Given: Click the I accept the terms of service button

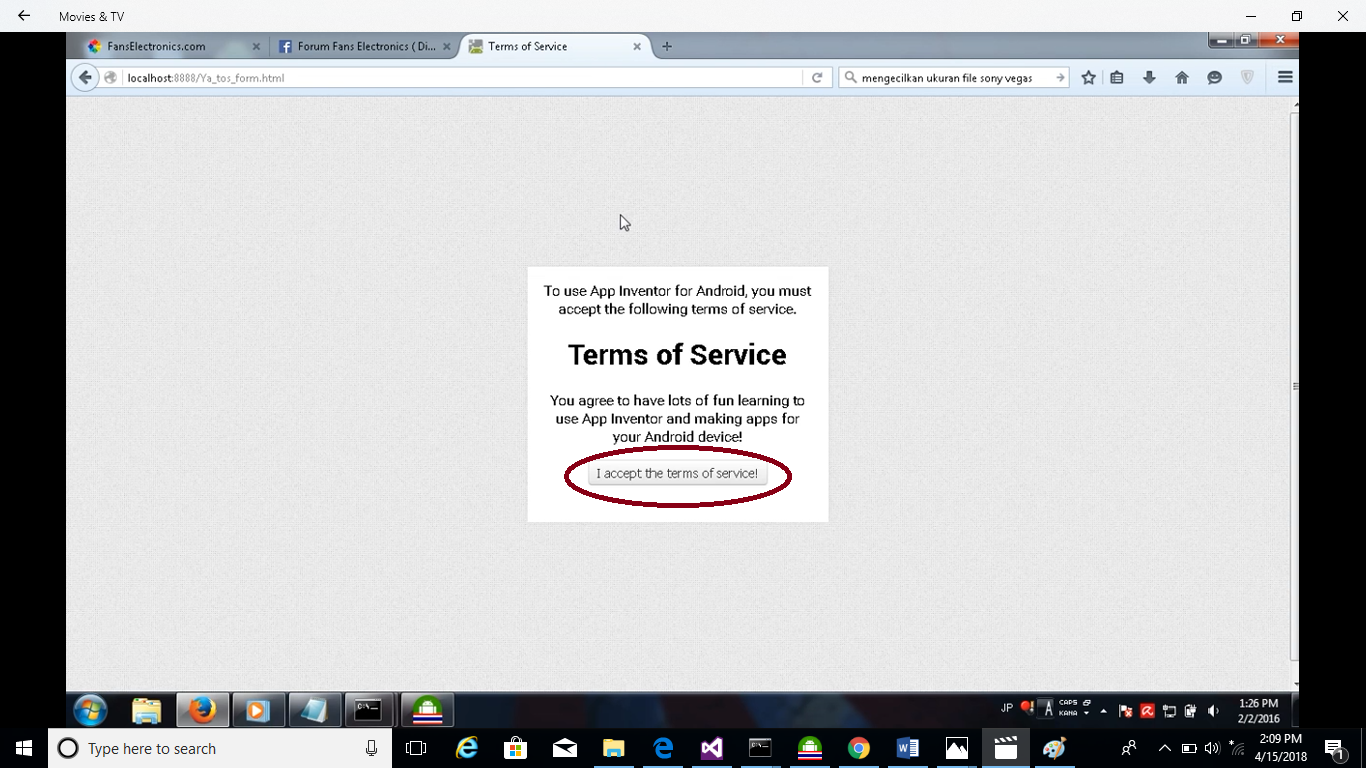Looking at the screenshot, I should 677,473.
